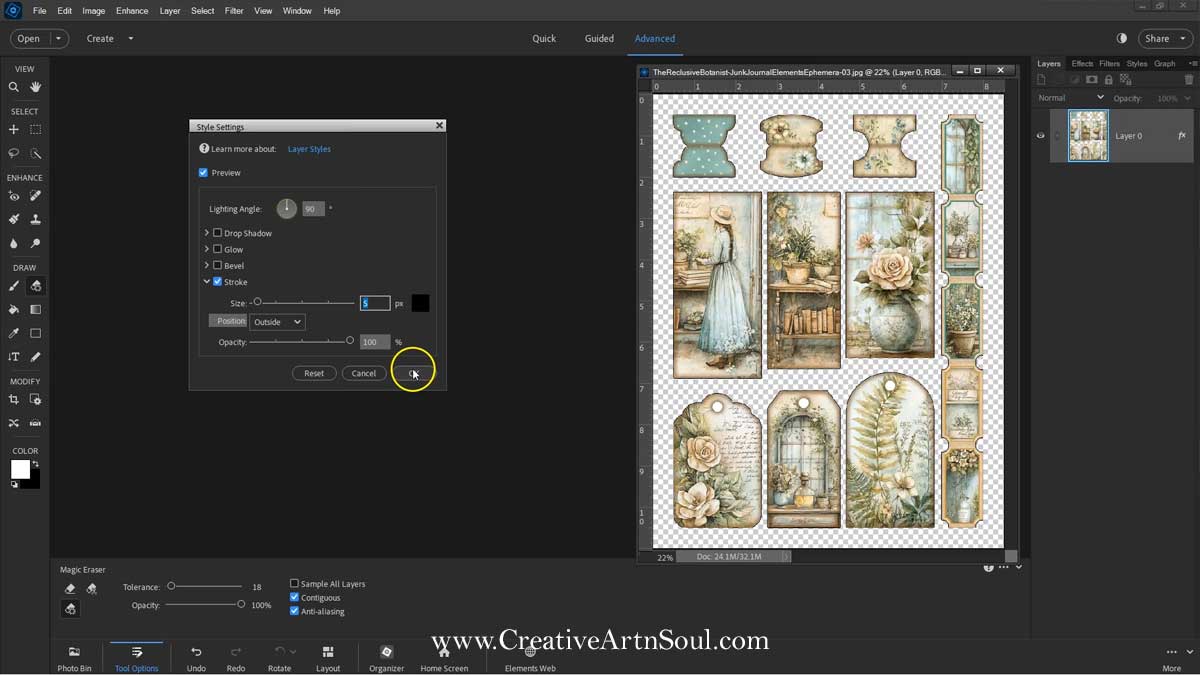This screenshot has width=1200, height=675.
Task: Delete layer with trash icon
Action: pos(1188,80)
